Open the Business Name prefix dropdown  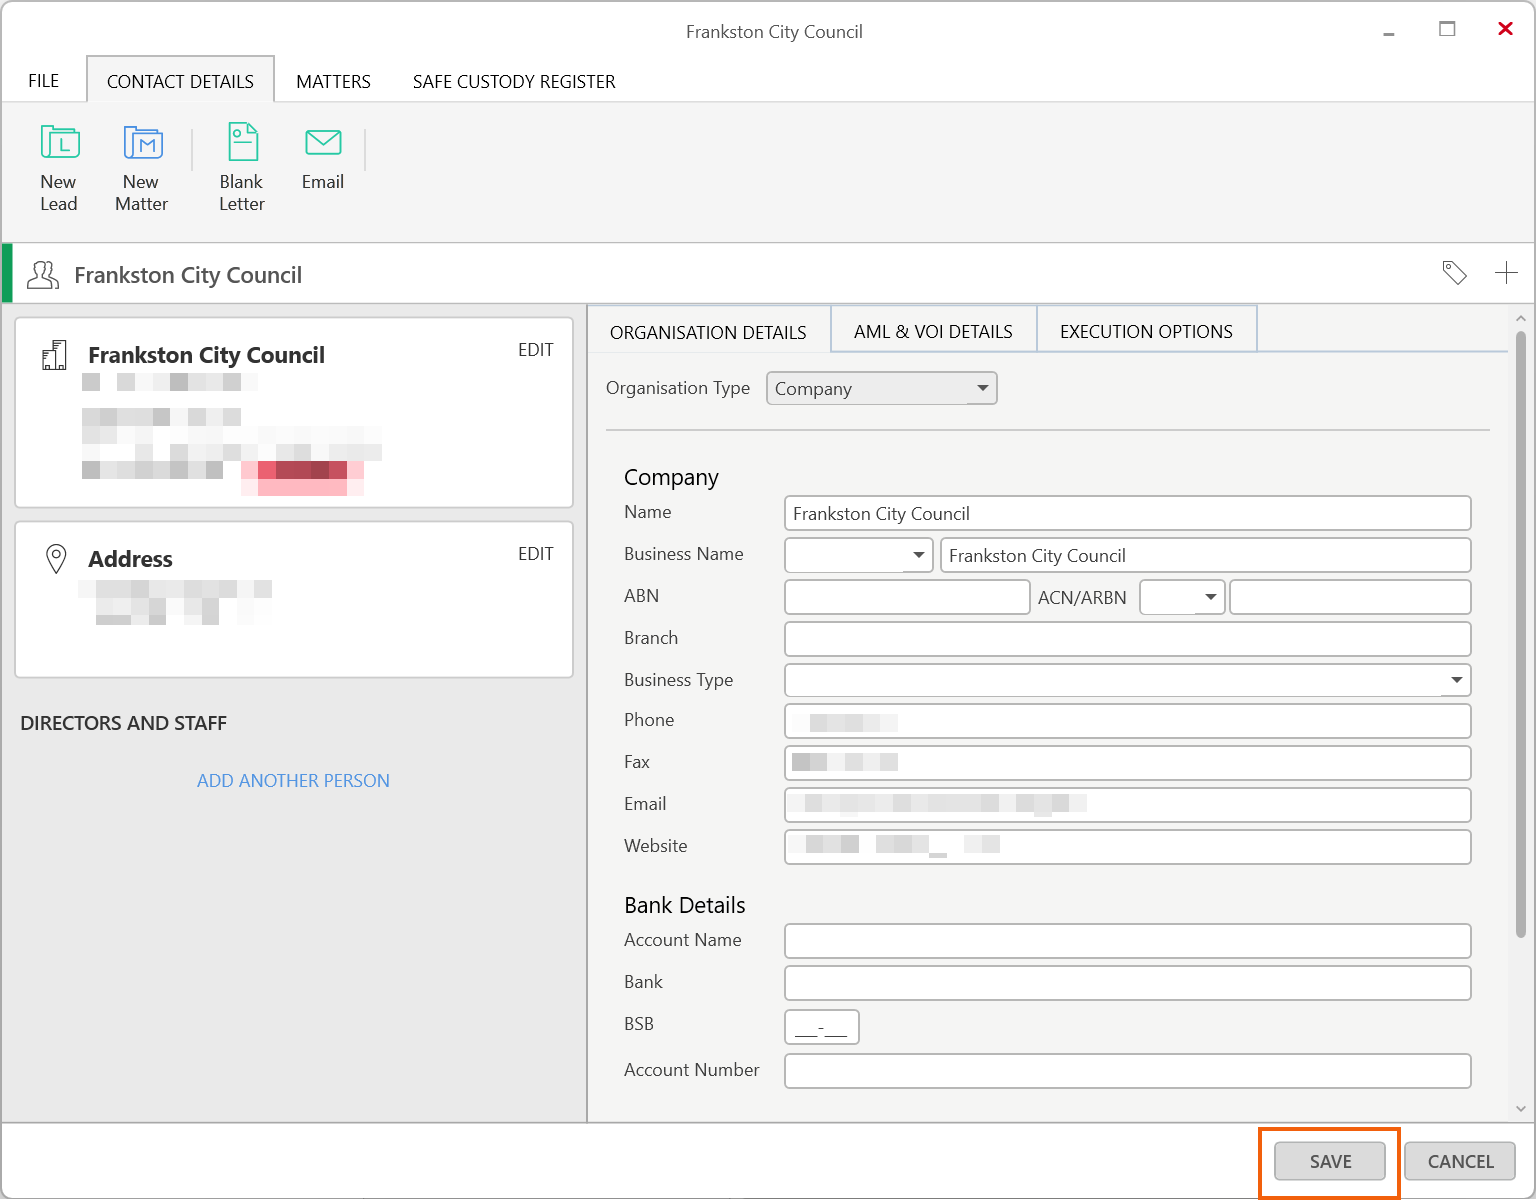pyautogui.click(x=918, y=555)
